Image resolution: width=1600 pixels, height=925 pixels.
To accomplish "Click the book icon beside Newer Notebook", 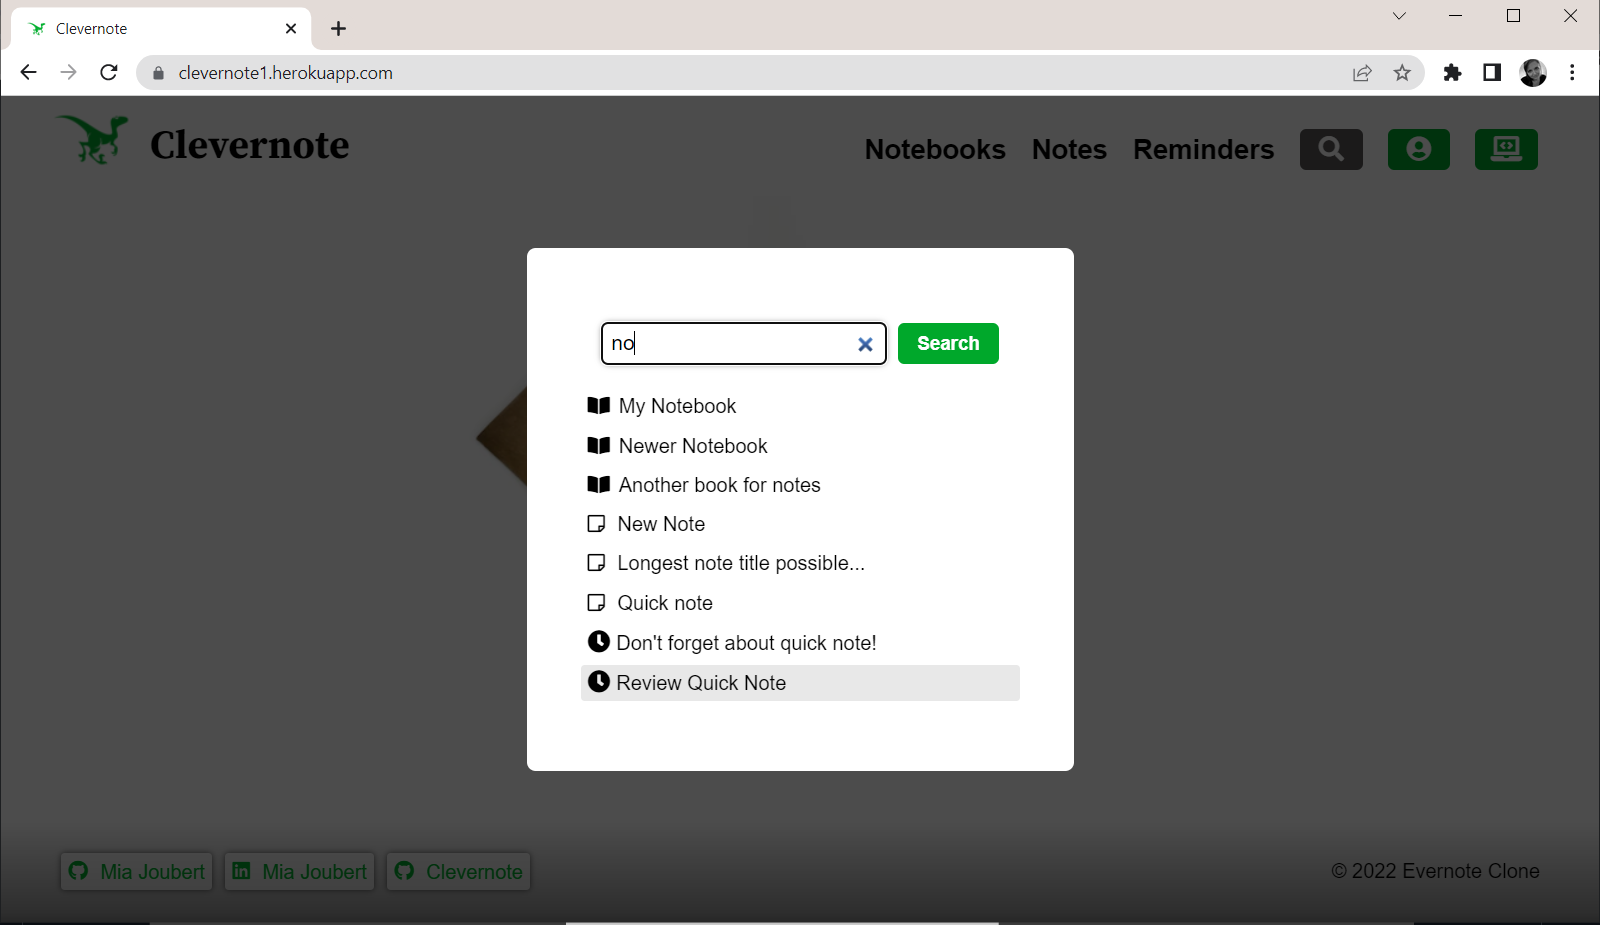I will coord(599,445).
